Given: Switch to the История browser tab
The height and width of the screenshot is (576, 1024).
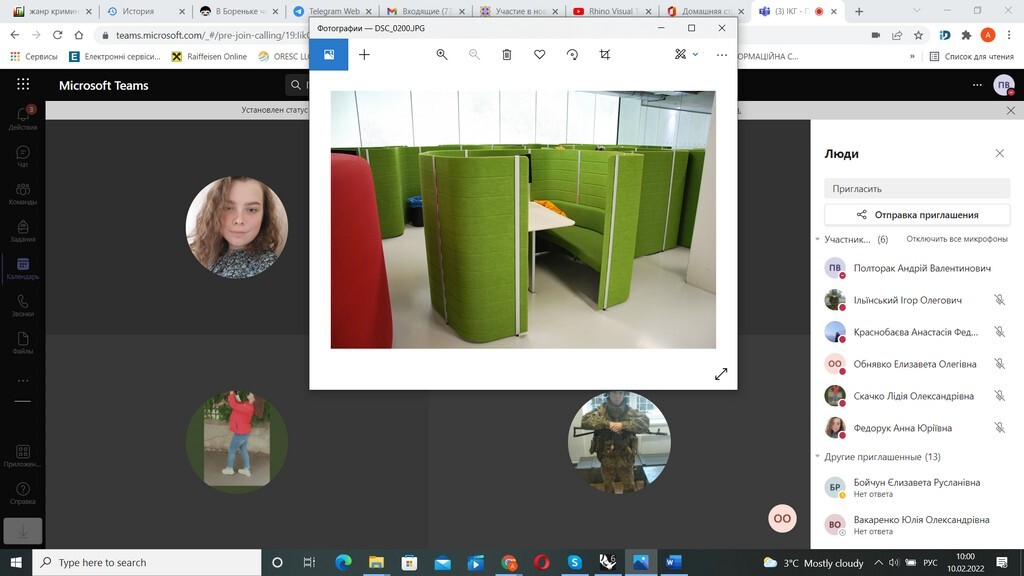Looking at the screenshot, I should coord(138,11).
